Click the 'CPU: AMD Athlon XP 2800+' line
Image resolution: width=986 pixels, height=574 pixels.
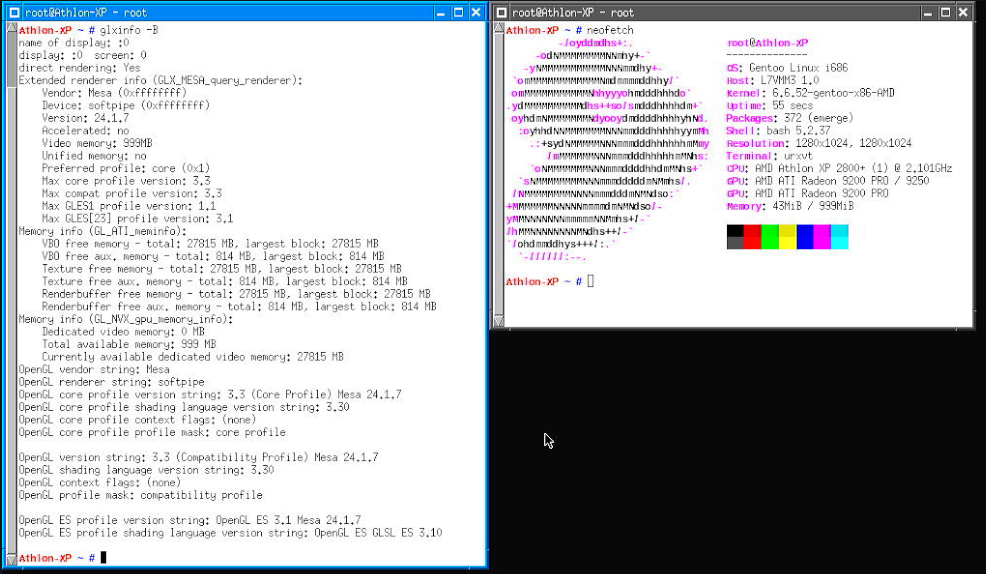pyautogui.click(x=839, y=168)
